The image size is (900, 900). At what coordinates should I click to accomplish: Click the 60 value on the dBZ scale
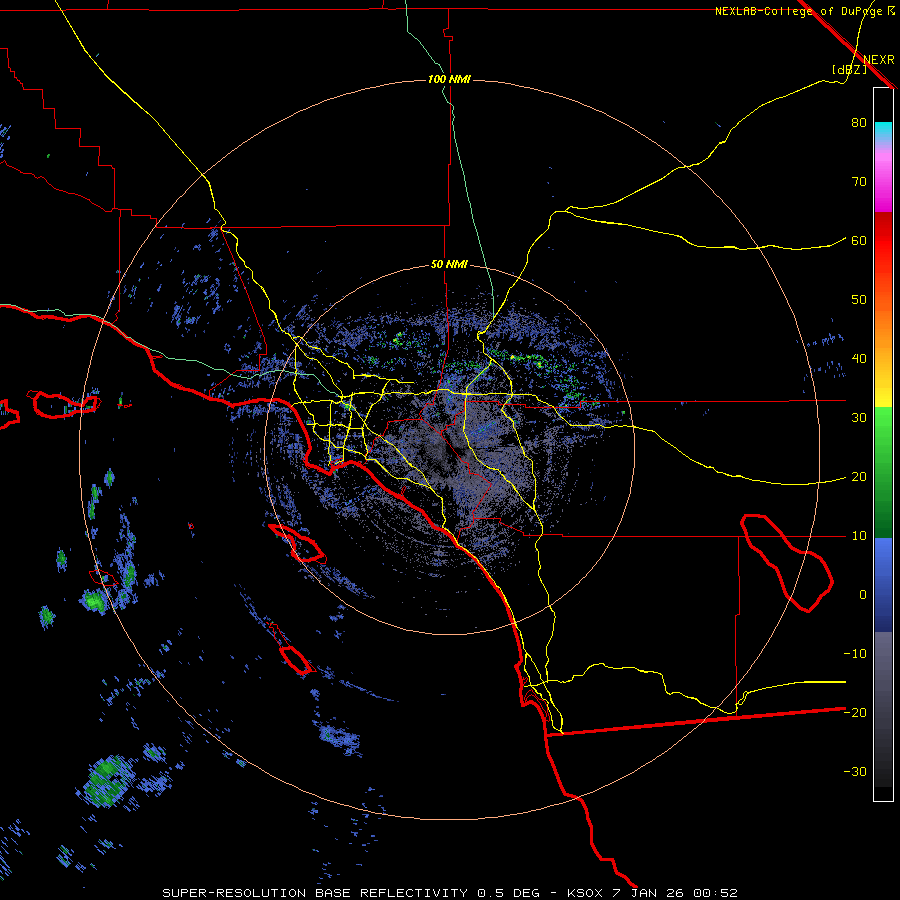(x=859, y=241)
